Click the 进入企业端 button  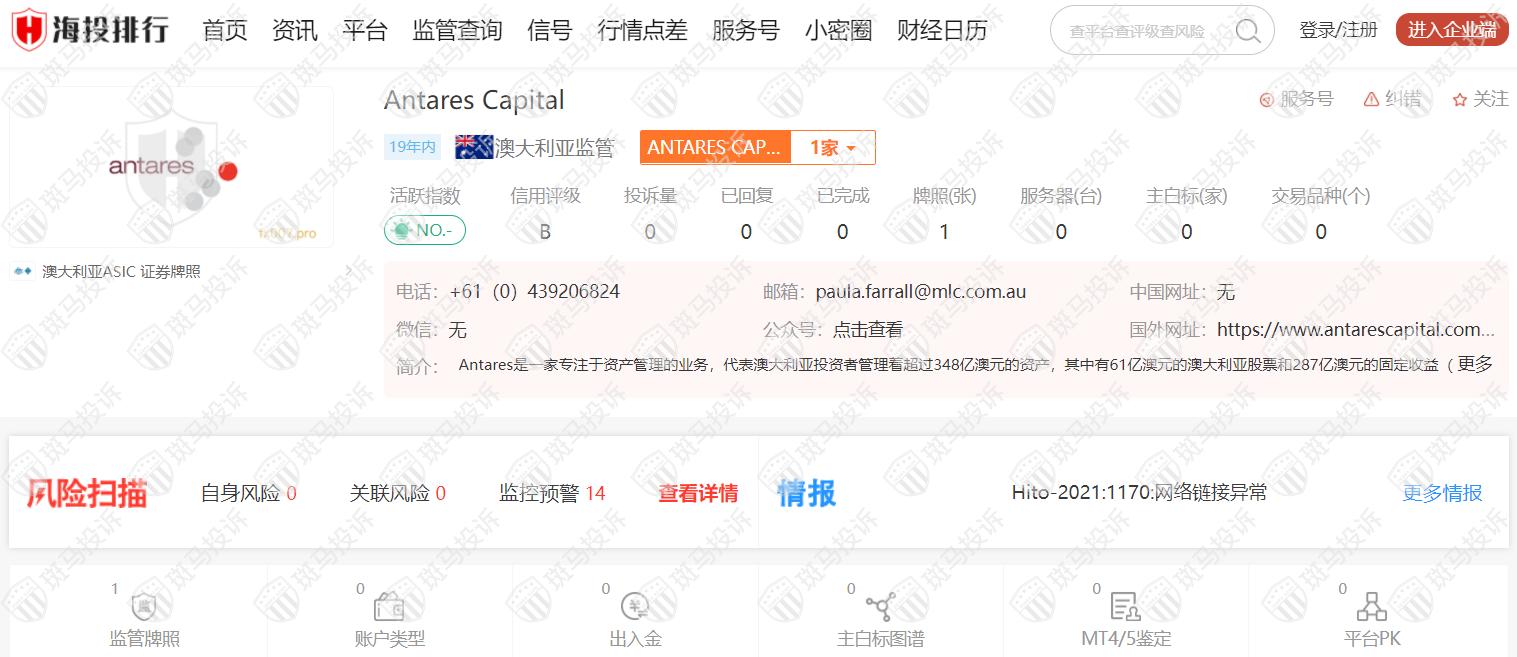coord(1451,30)
